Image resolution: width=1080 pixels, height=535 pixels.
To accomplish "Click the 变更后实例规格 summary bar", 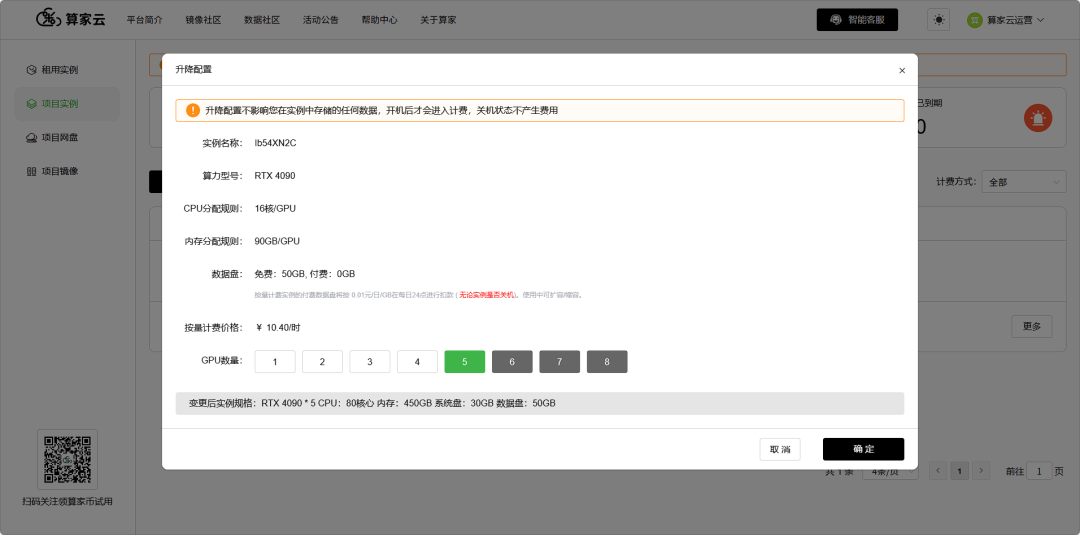I will [x=540, y=403].
